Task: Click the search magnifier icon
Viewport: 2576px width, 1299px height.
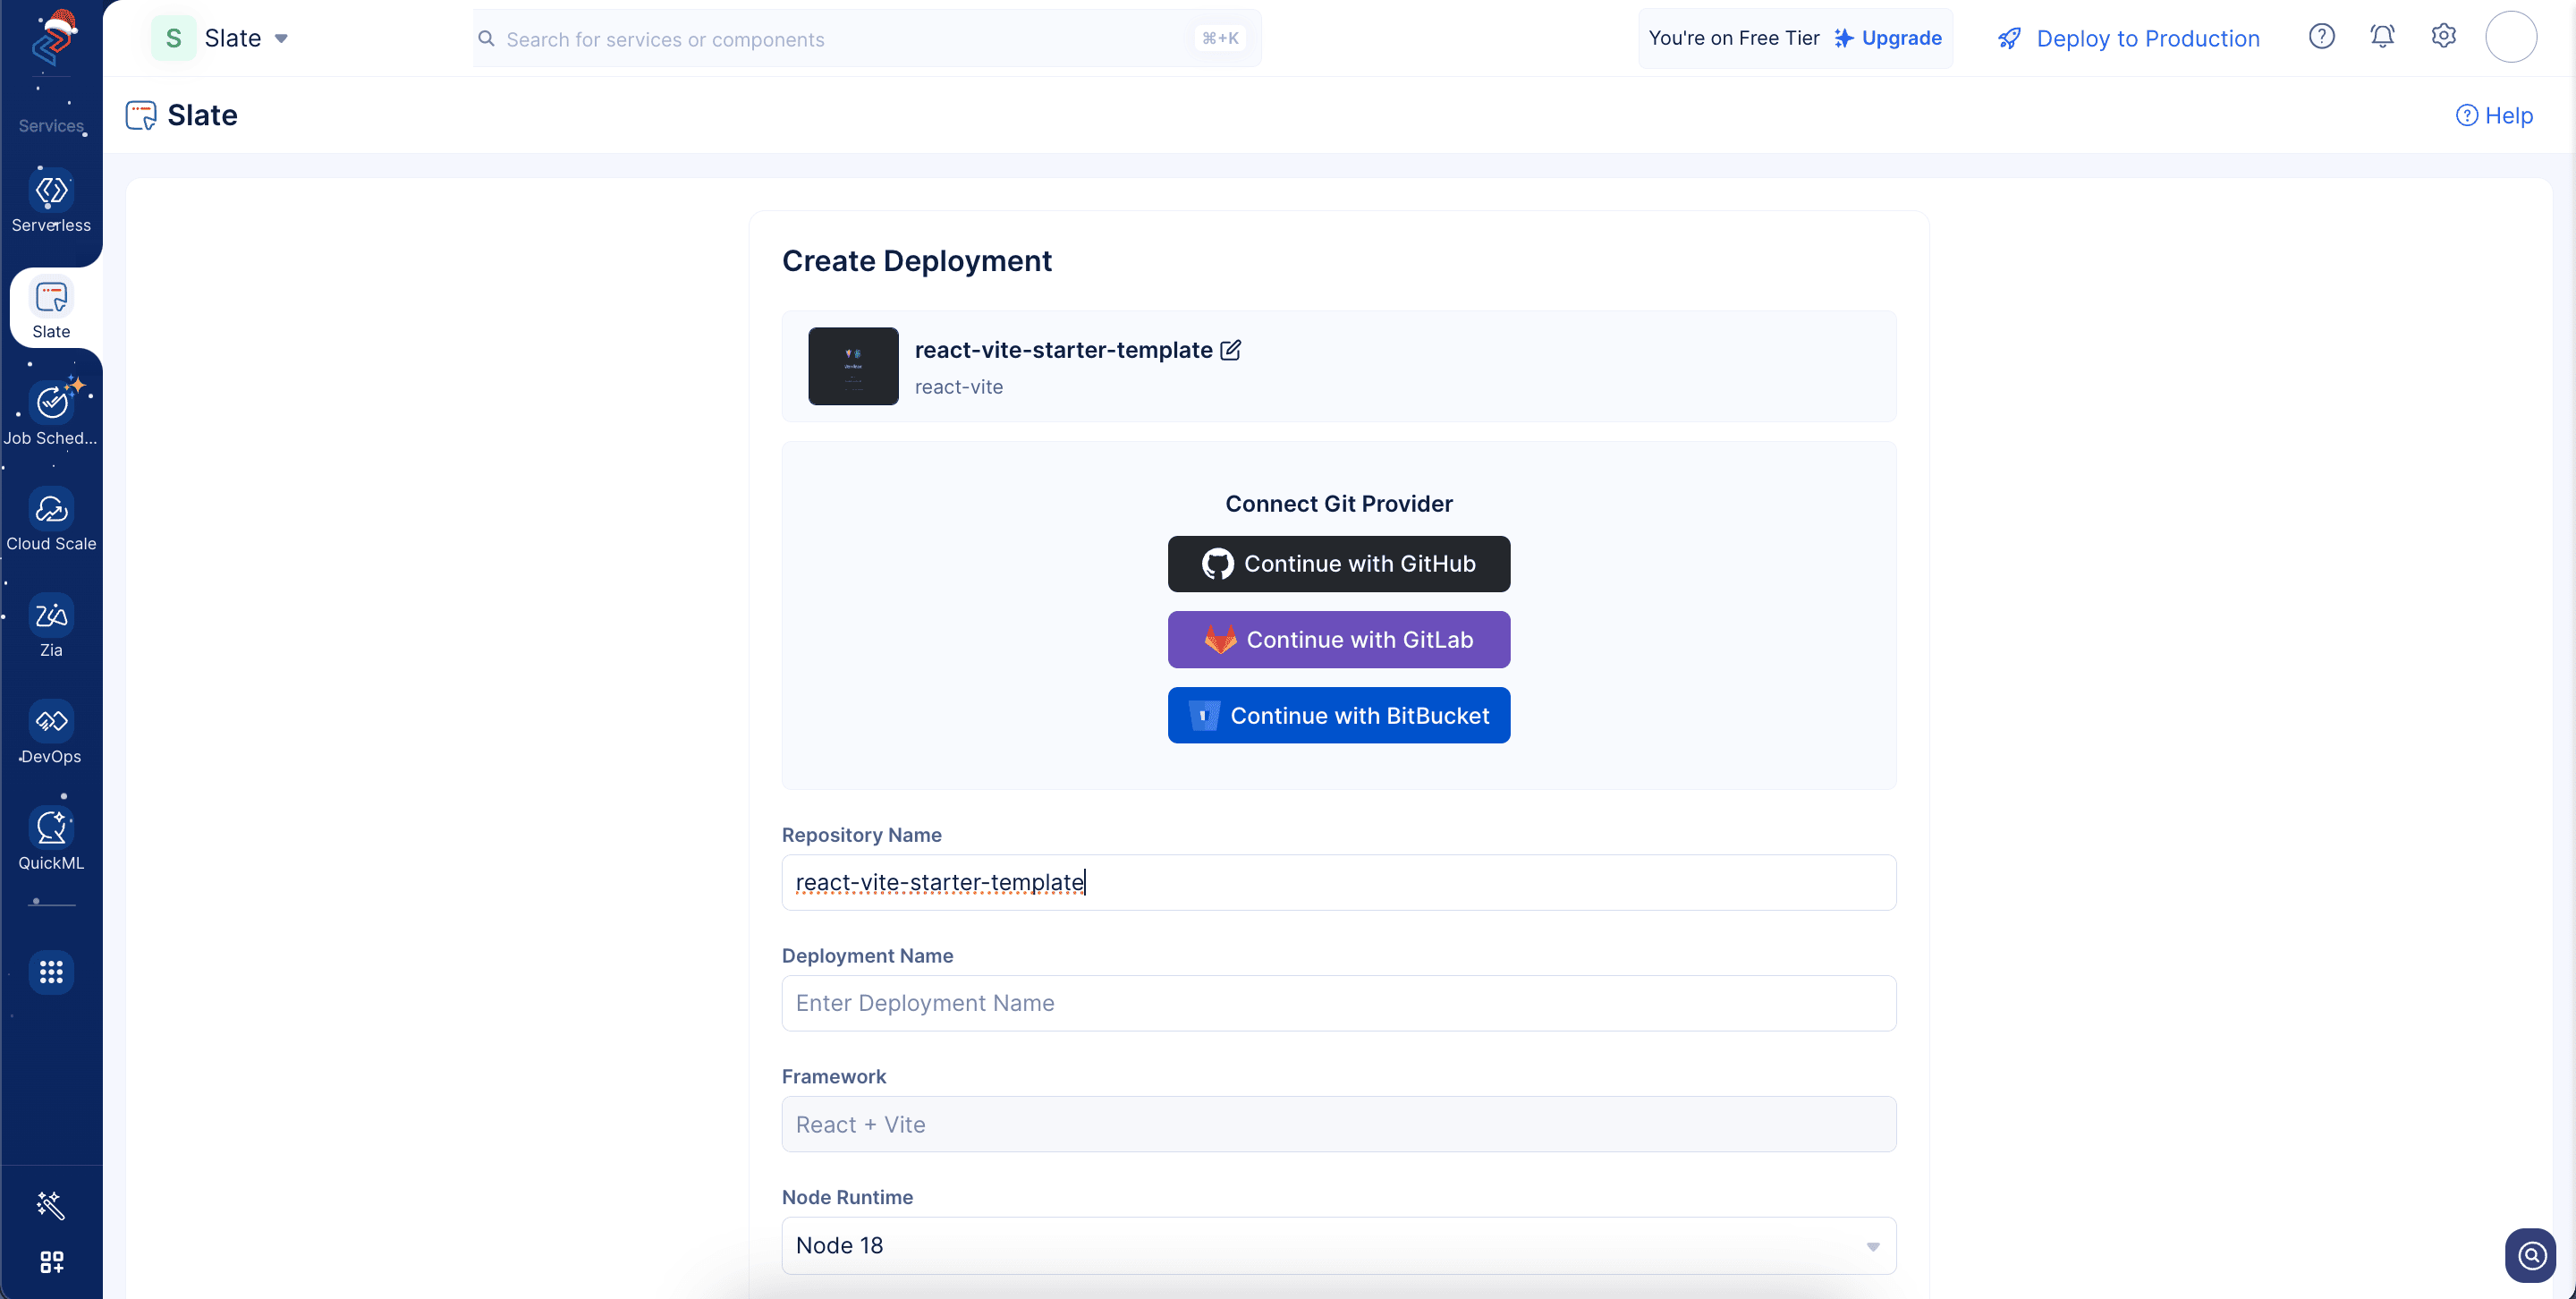Action: coord(487,39)
